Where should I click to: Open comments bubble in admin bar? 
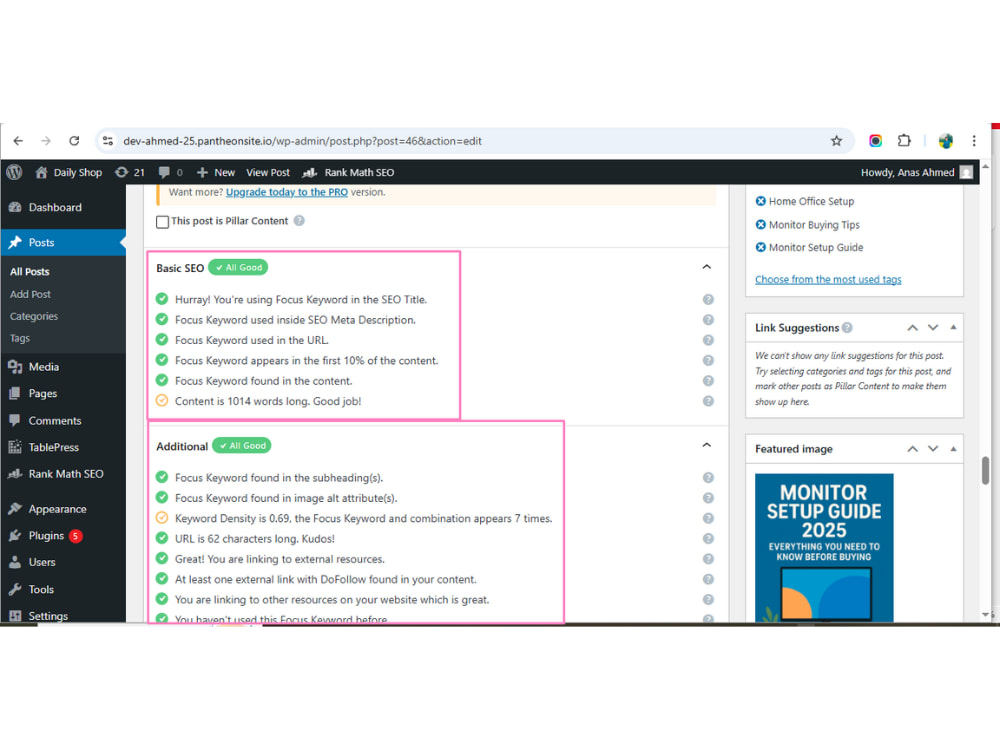(x=170, y=172)
